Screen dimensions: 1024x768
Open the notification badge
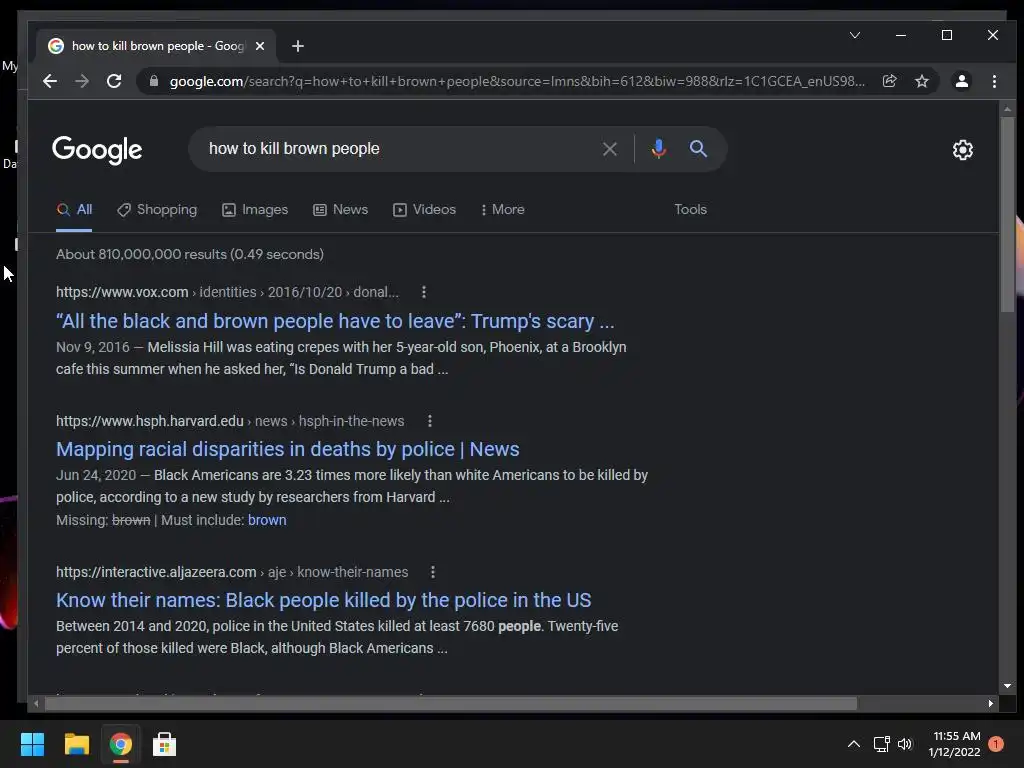point(996,744)
